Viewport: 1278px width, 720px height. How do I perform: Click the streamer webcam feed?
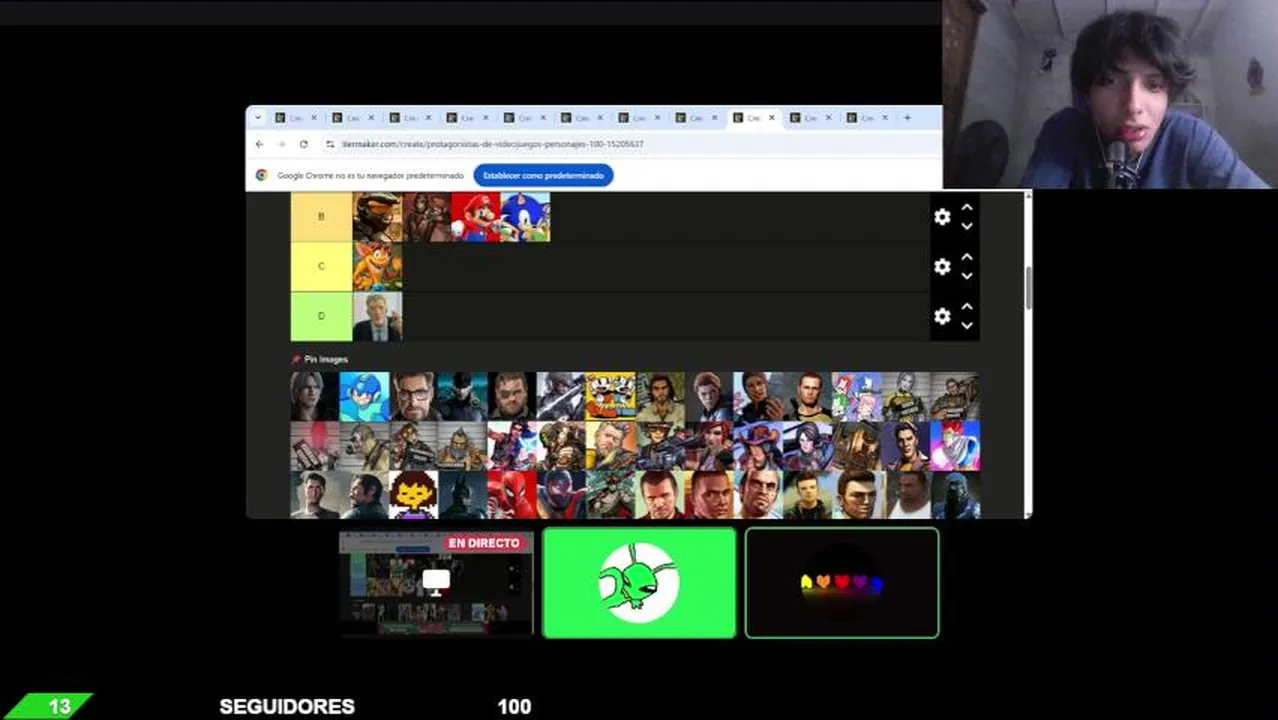pos(1110,94)
